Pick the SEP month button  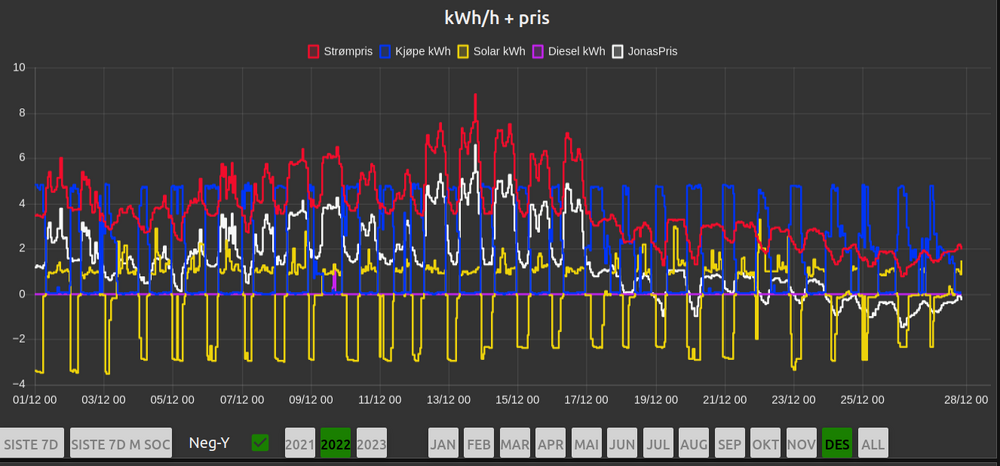730,443
